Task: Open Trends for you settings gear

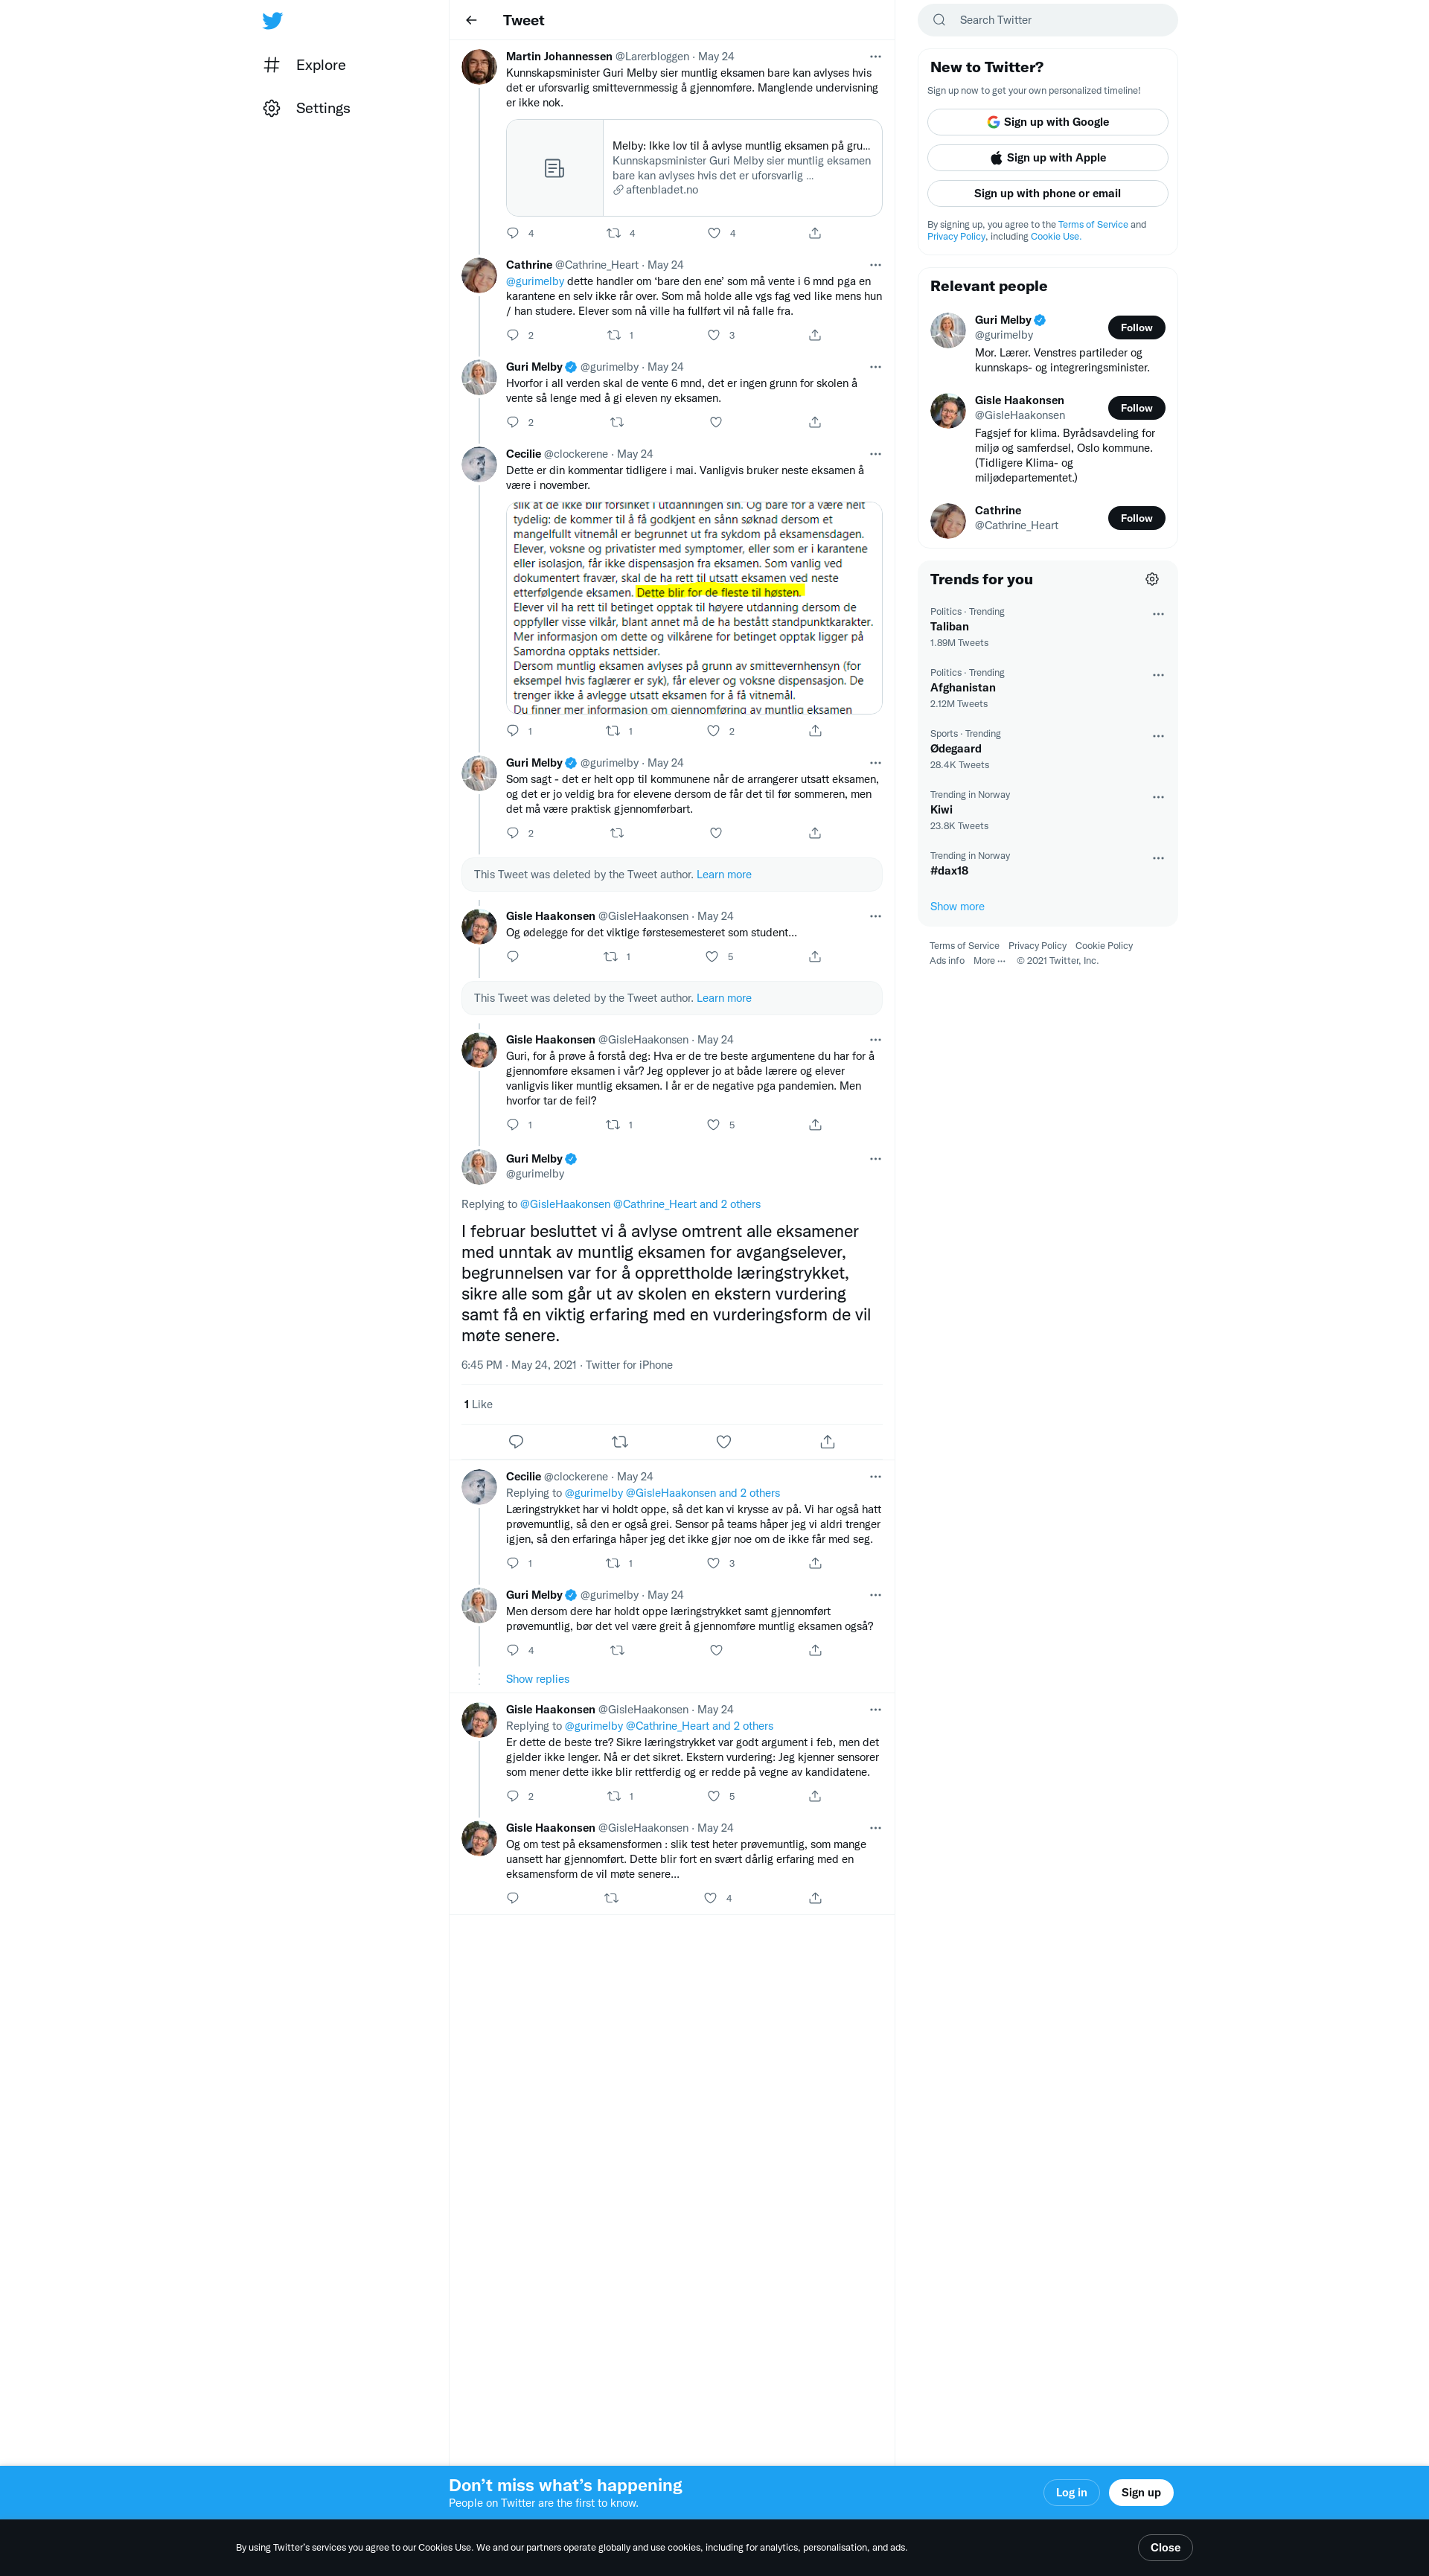Action: pyautogui.click(x=1152, y=579)
